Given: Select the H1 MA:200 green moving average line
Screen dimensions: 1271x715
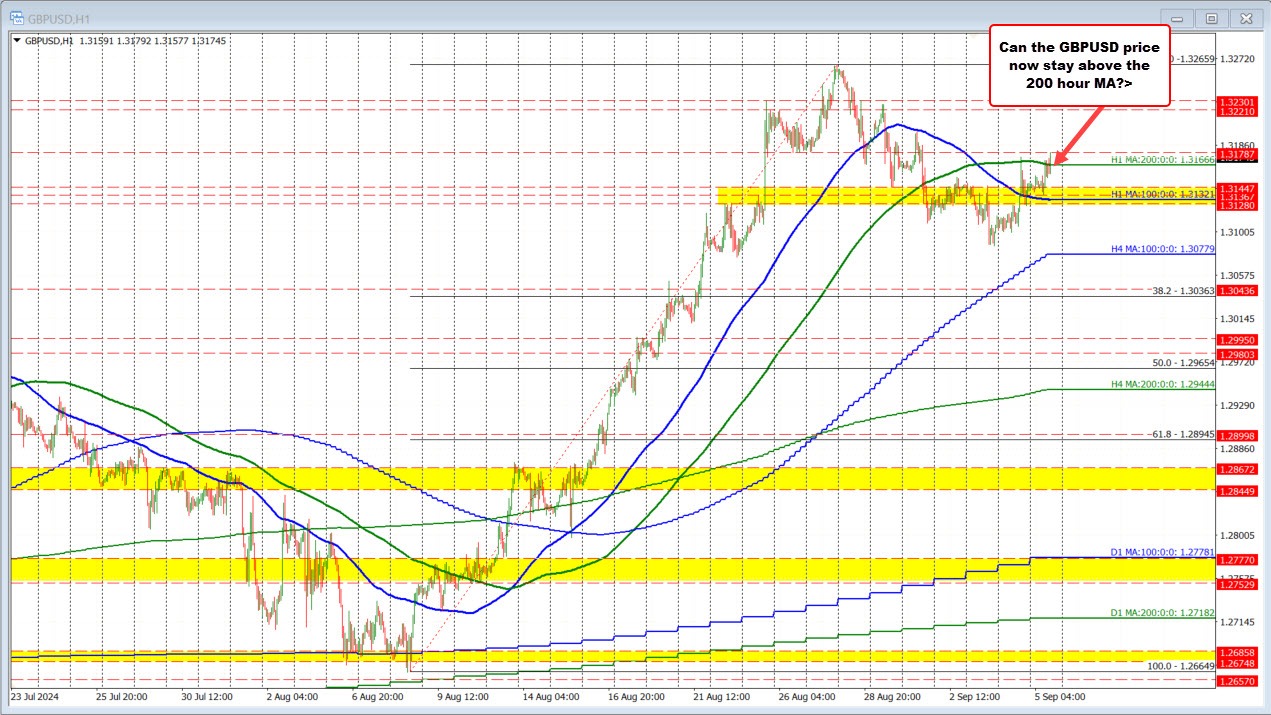Looking at the screenshot, I should pyautogui.click(x=1000, y=162).
